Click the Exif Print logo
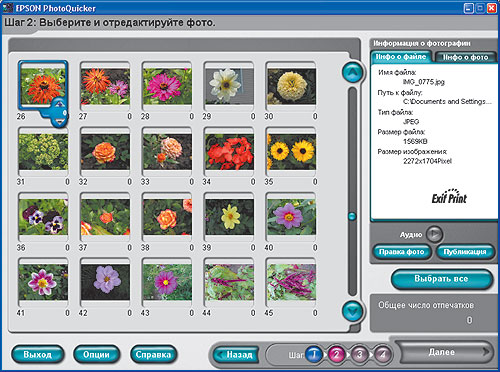 coord(449,196)
